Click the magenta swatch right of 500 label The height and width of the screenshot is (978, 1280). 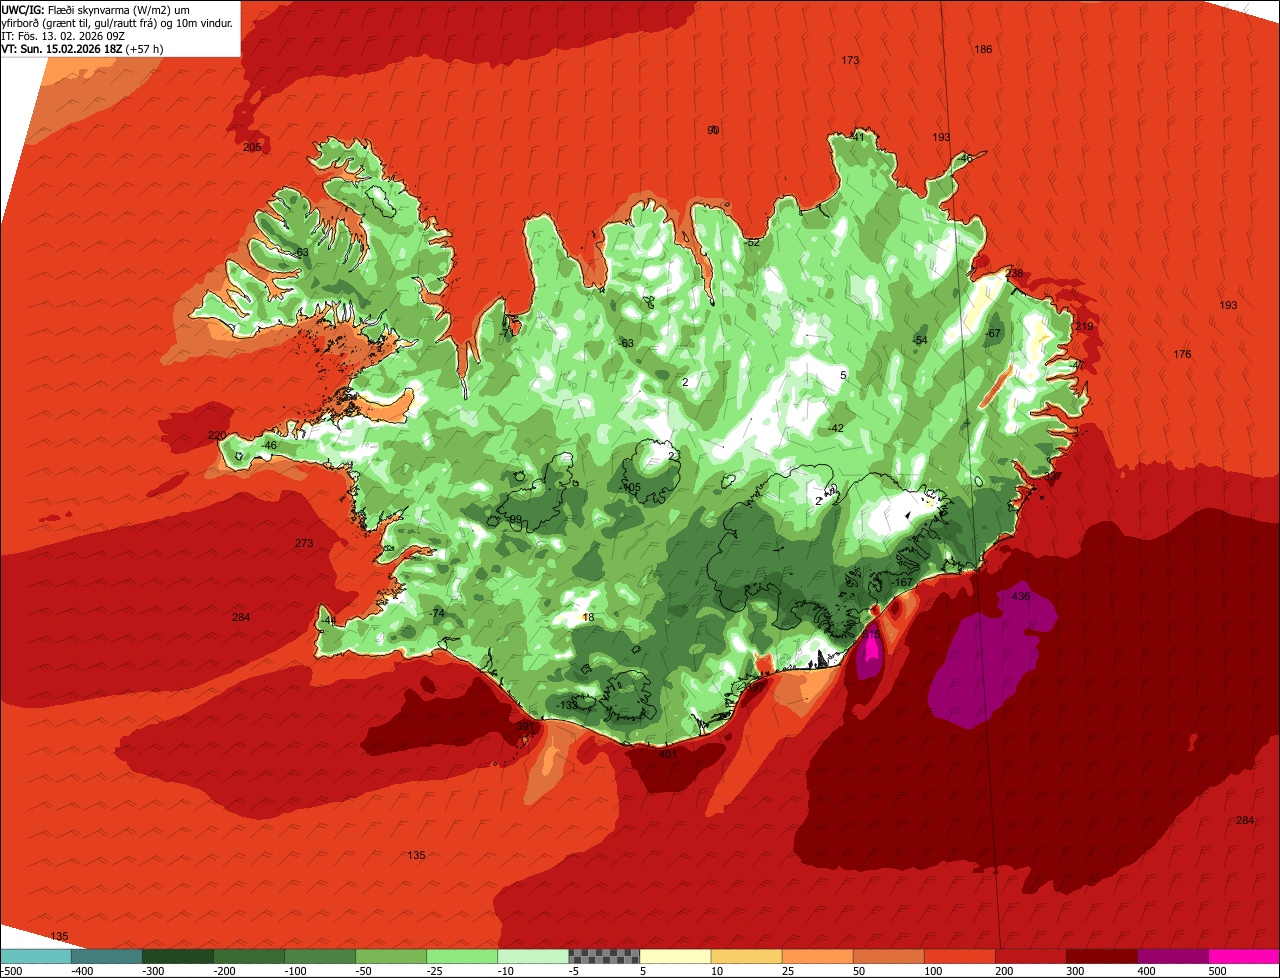click(1244, 956)
